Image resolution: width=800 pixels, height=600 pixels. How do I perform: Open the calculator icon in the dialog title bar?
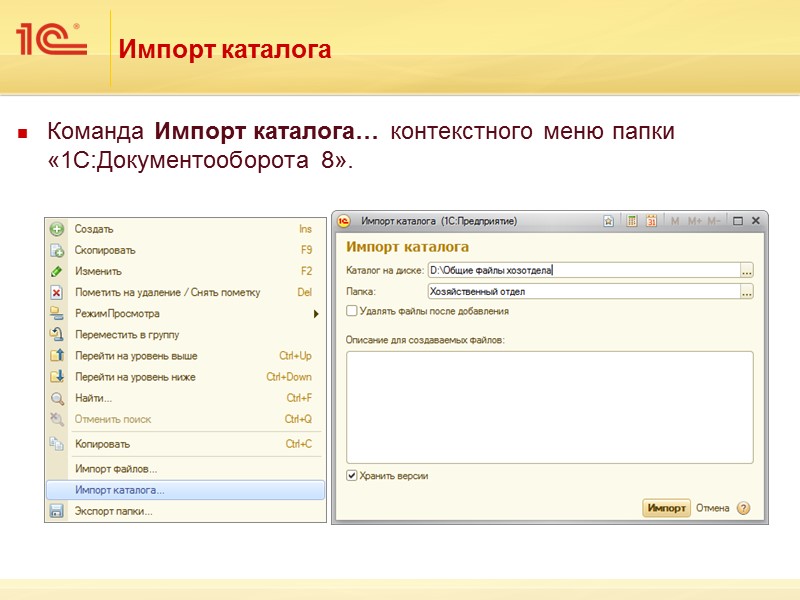pyautogui.click(x=632, y=221)
